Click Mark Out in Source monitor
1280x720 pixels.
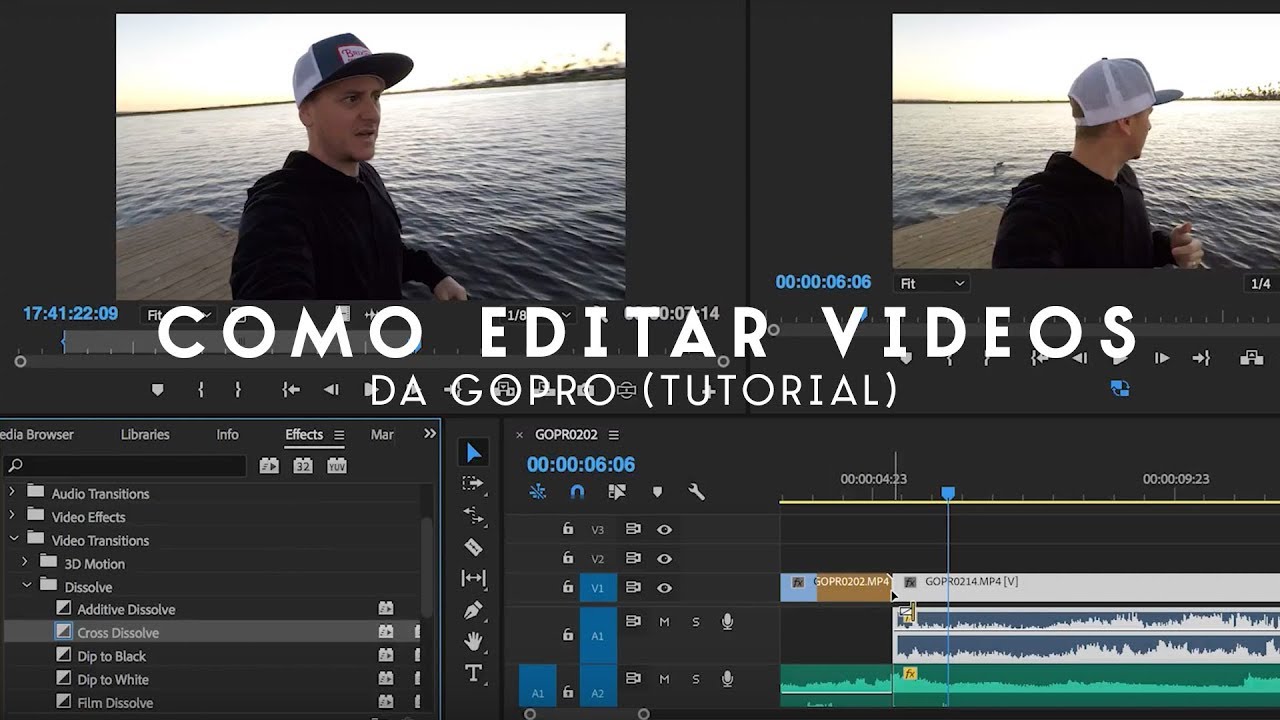pyautogui.click(x=237, y=390)
